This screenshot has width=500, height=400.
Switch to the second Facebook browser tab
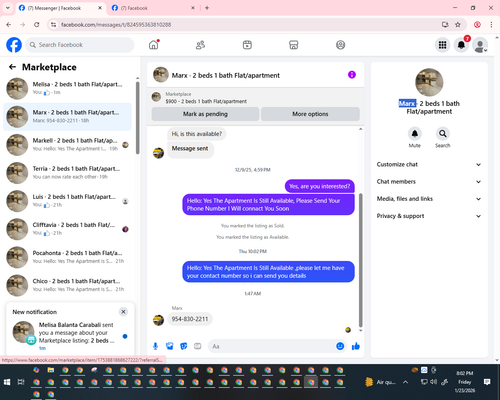pos(152,8)
